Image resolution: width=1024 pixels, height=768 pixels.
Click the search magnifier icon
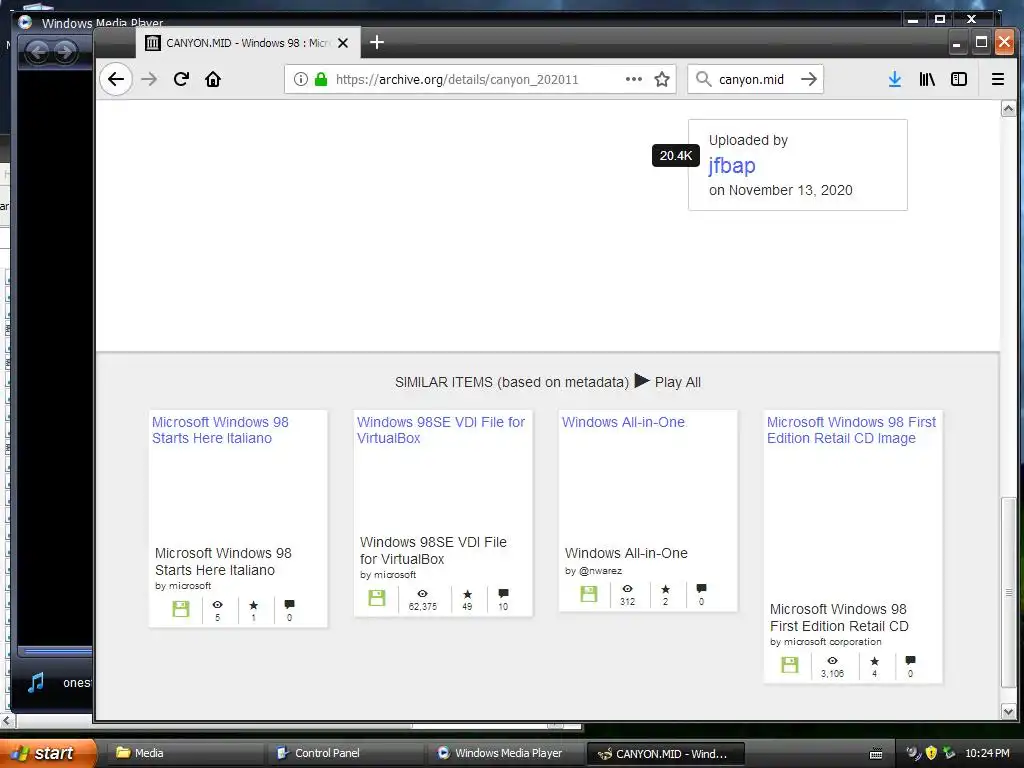pos(703,80)
